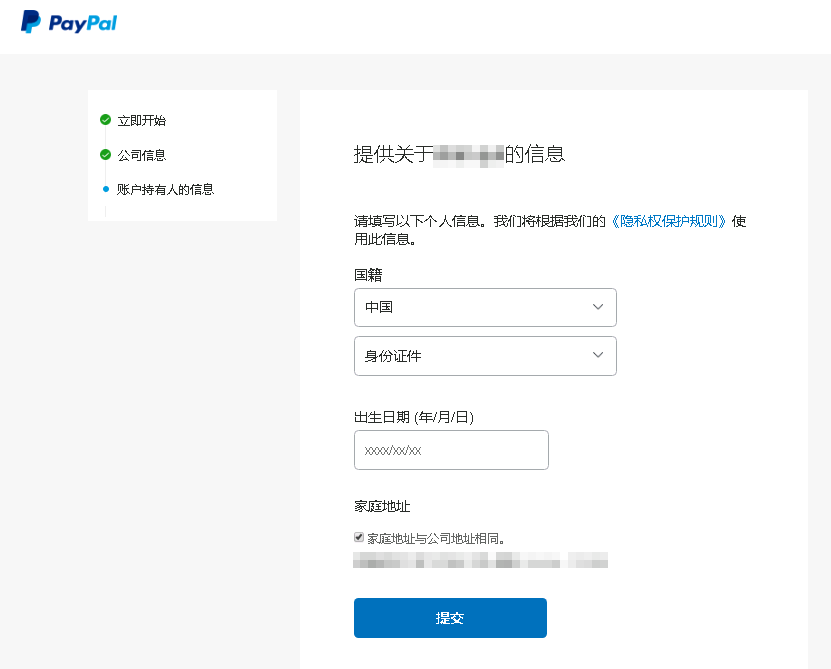The height and width of the screenshot is (669, 831).
Task: Click the checkmark icon in the progress sidebar
Action: [x=107, y=120]
